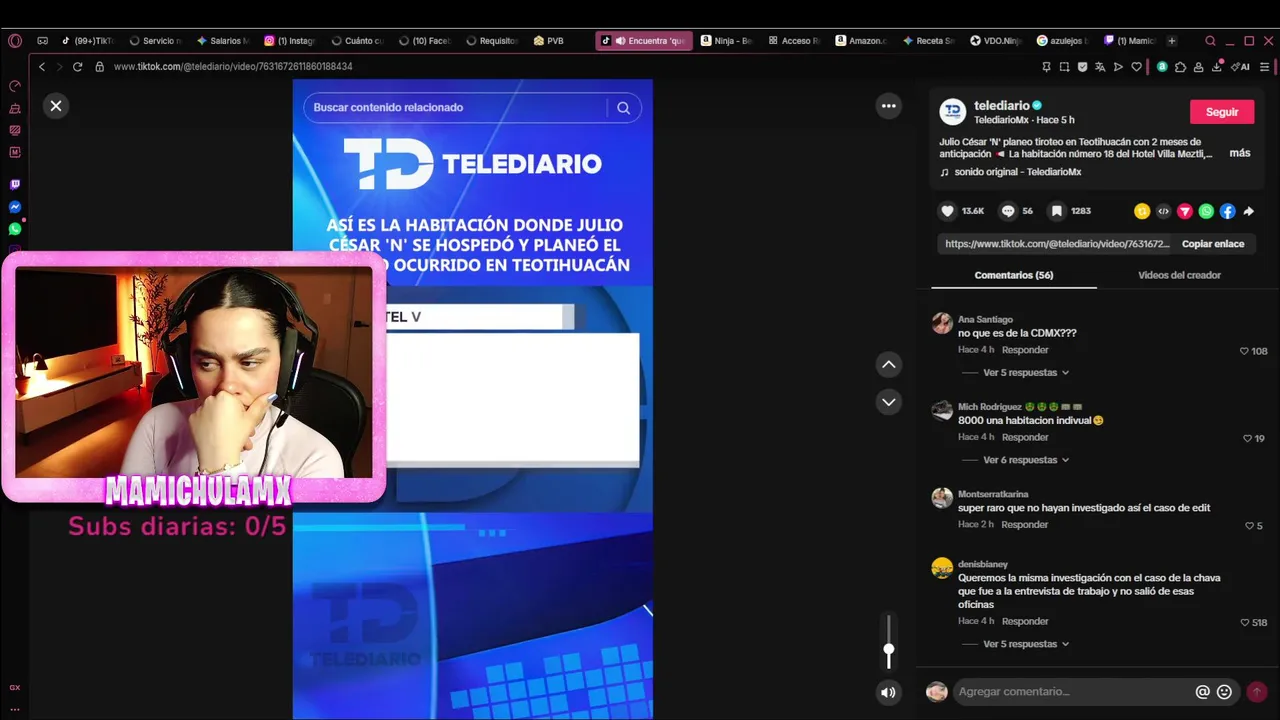This screenshot has height=720, width=1280.
Task: Repost the video with yellow repost icon
Action: pyautogui.click(x=1142, y=211)
